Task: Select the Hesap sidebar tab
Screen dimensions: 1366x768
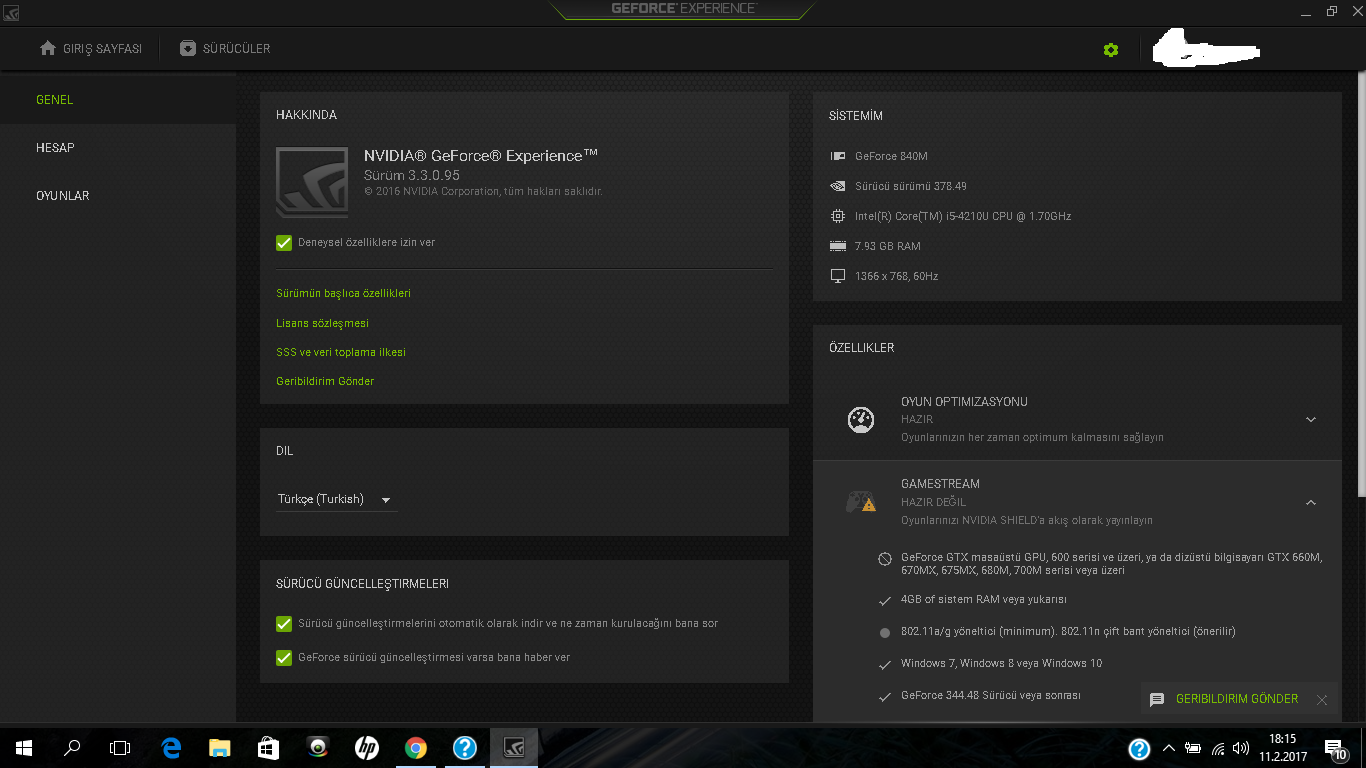Action: point(56,148)
